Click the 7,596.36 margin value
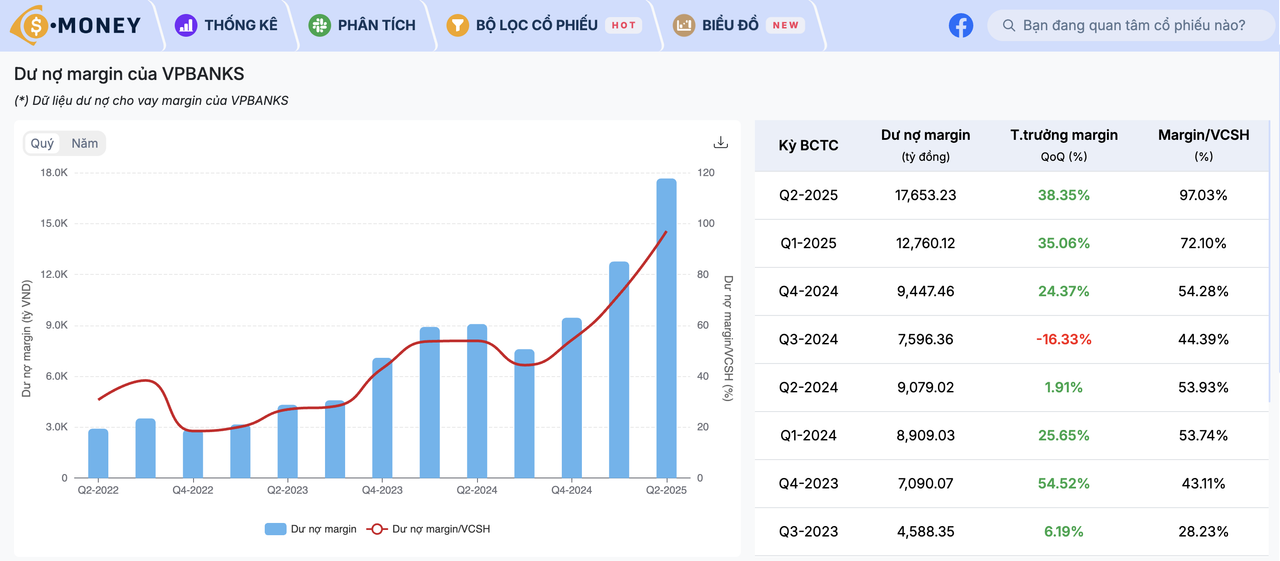Image resolution: width=1280 pixels, height=561 pixels. point(925,339)
